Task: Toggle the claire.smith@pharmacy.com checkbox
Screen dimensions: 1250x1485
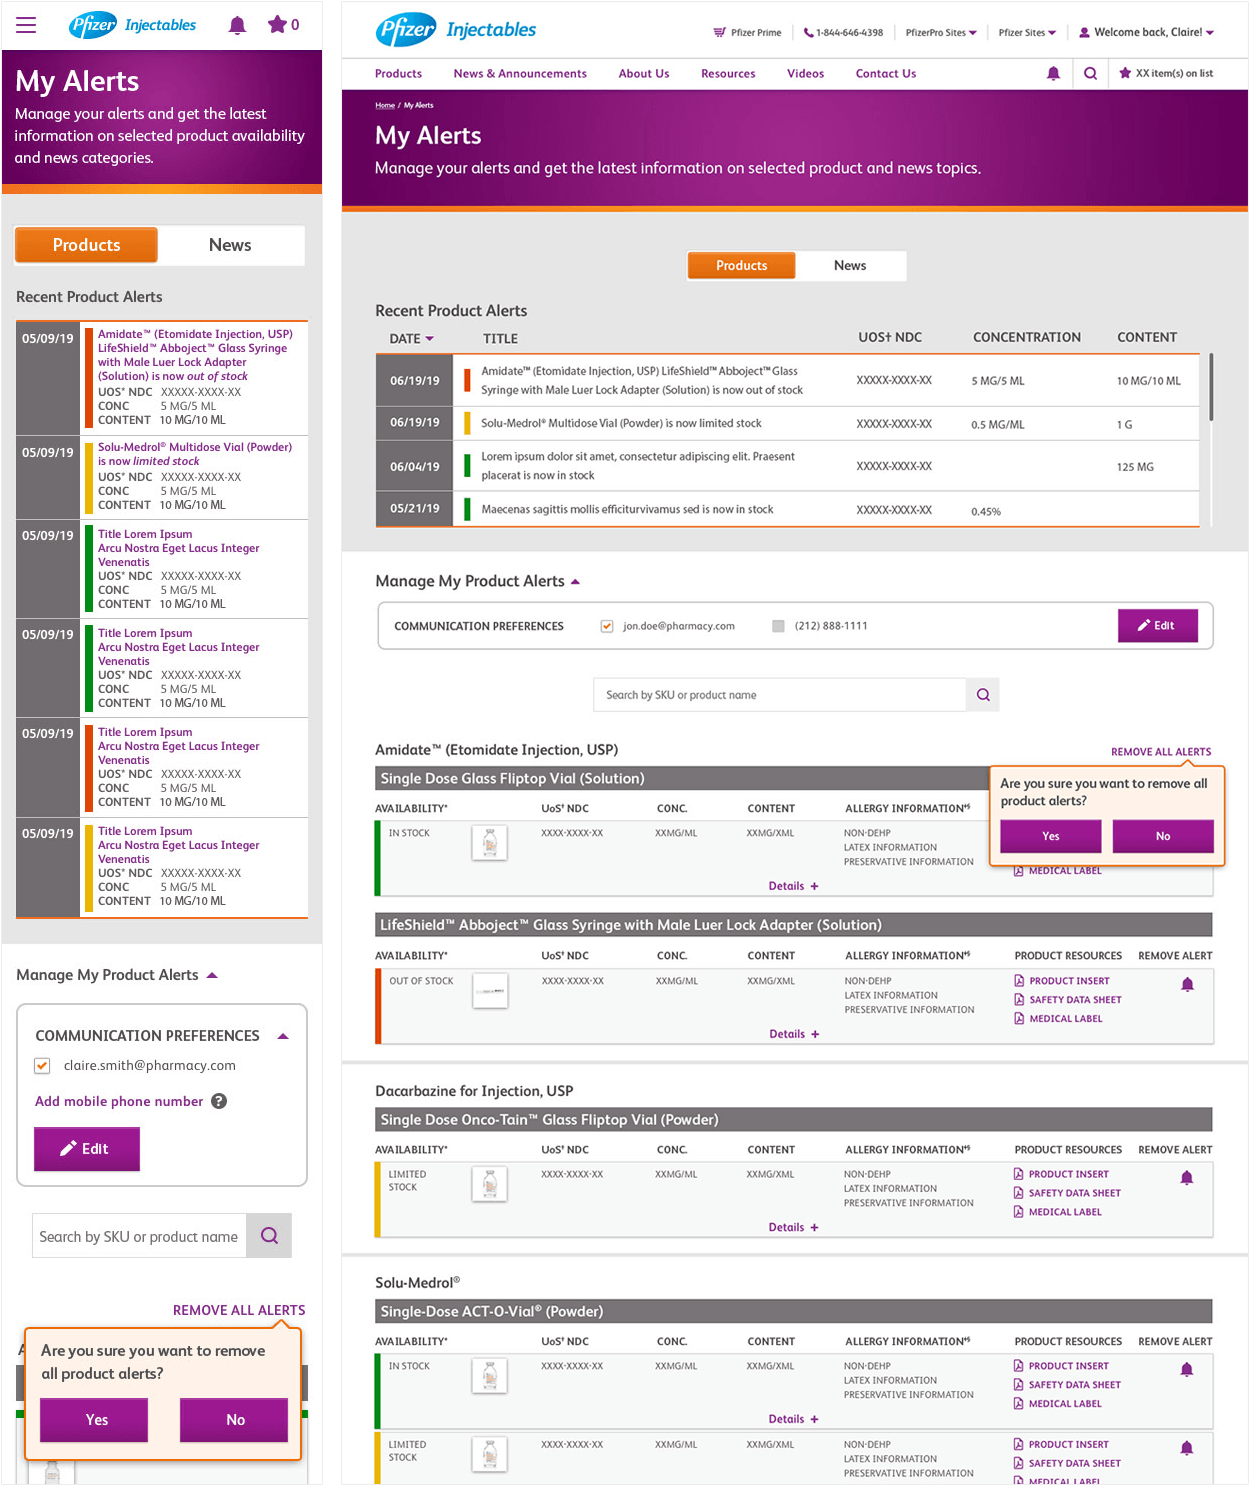Action: [42, 1066]
